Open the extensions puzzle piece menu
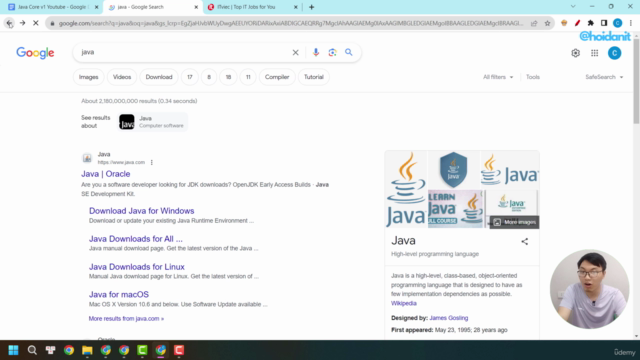This screenshot has height=360, width=640. [x=591, y=23]
